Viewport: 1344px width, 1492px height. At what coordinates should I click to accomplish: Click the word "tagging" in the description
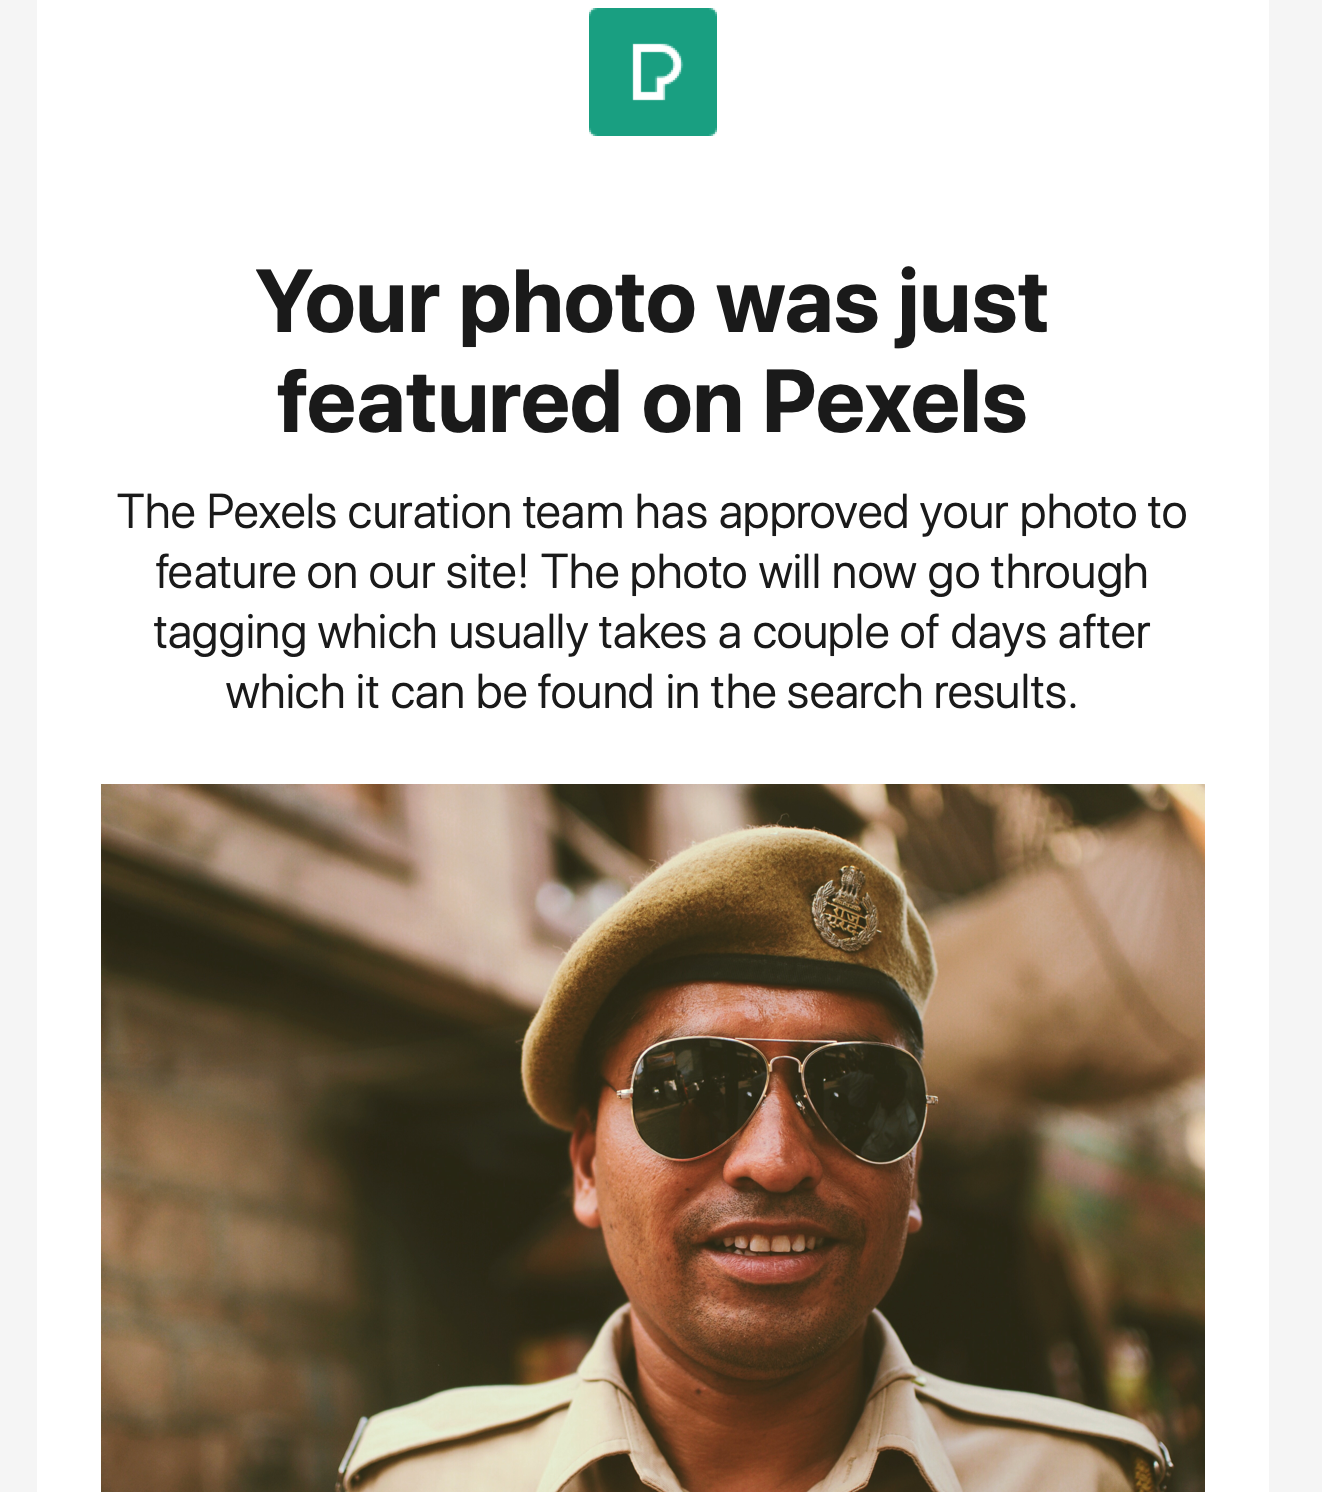tap(230, 634)
